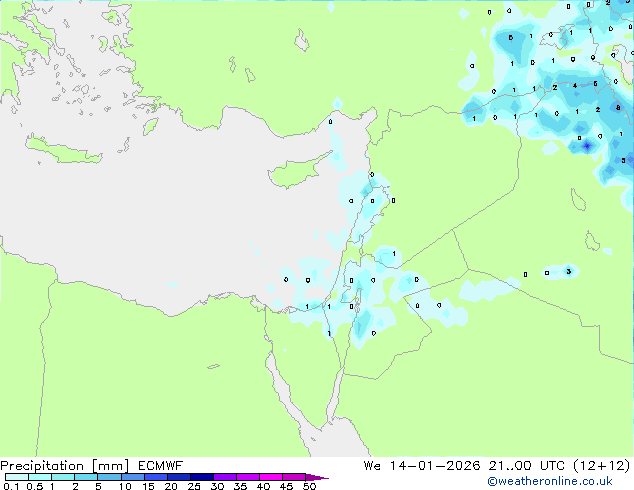This screenshot has height=490, width=634.
Task: Open the weatheronline.co.uk copyright link
Action: 550,481
